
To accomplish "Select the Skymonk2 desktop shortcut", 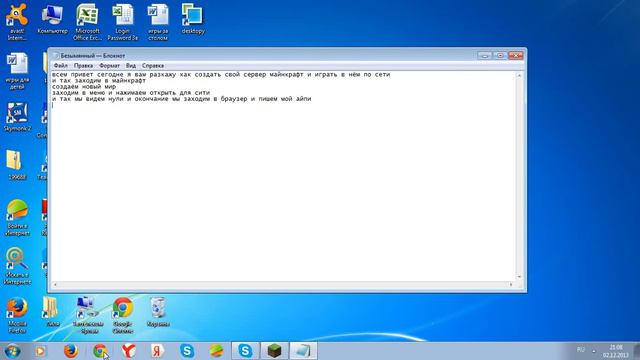I will pyautogui.click(x=17, y=116).
